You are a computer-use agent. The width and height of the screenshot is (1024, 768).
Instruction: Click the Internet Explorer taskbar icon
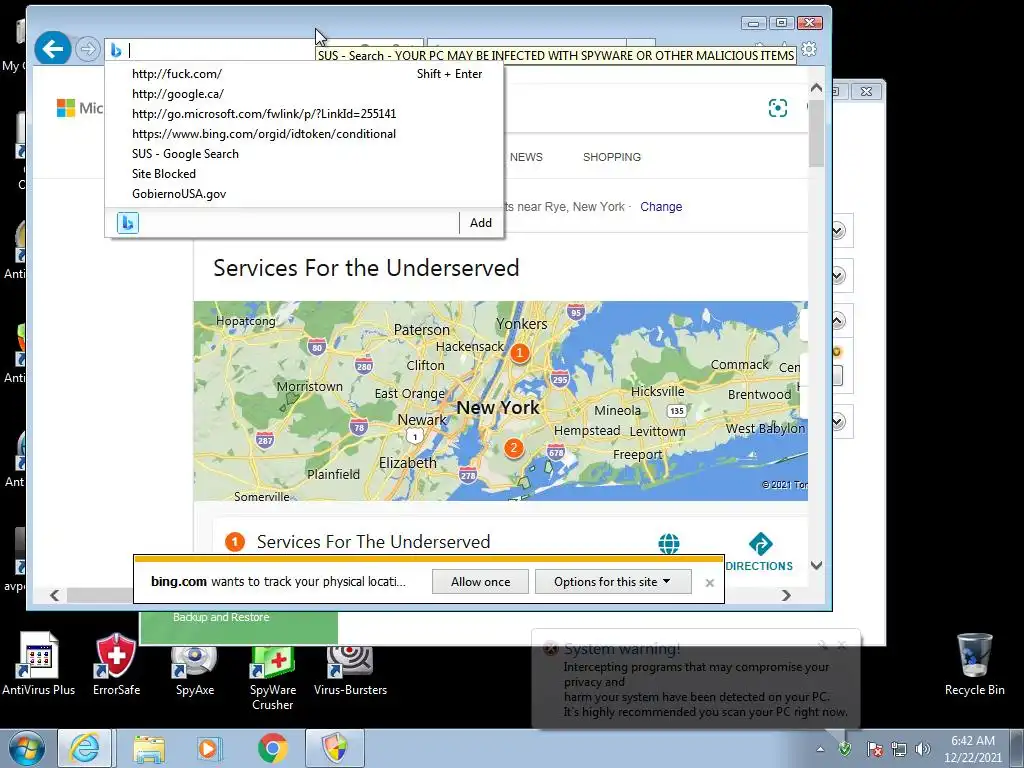(84, 748)
